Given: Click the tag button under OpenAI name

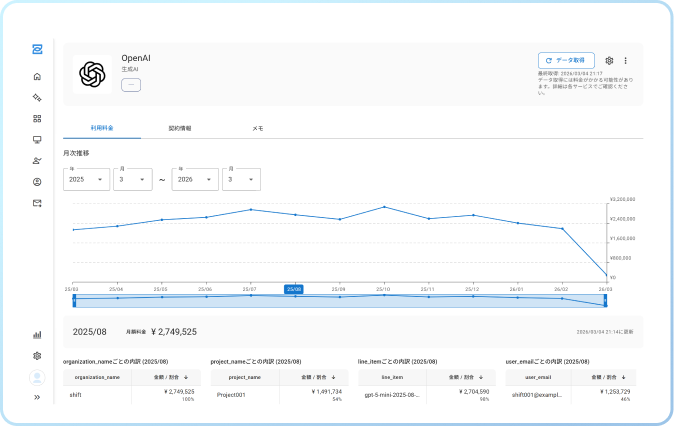Looking at the screenshot, I should (131, 85).
